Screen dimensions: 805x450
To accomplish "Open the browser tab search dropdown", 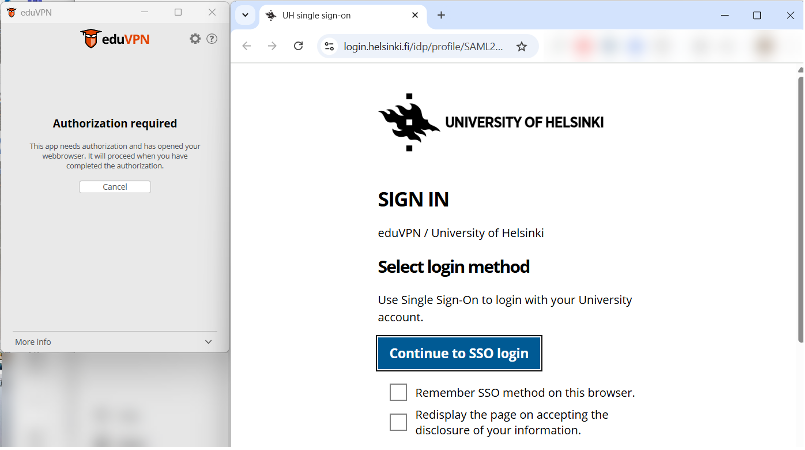I will [x=245, y=15].
